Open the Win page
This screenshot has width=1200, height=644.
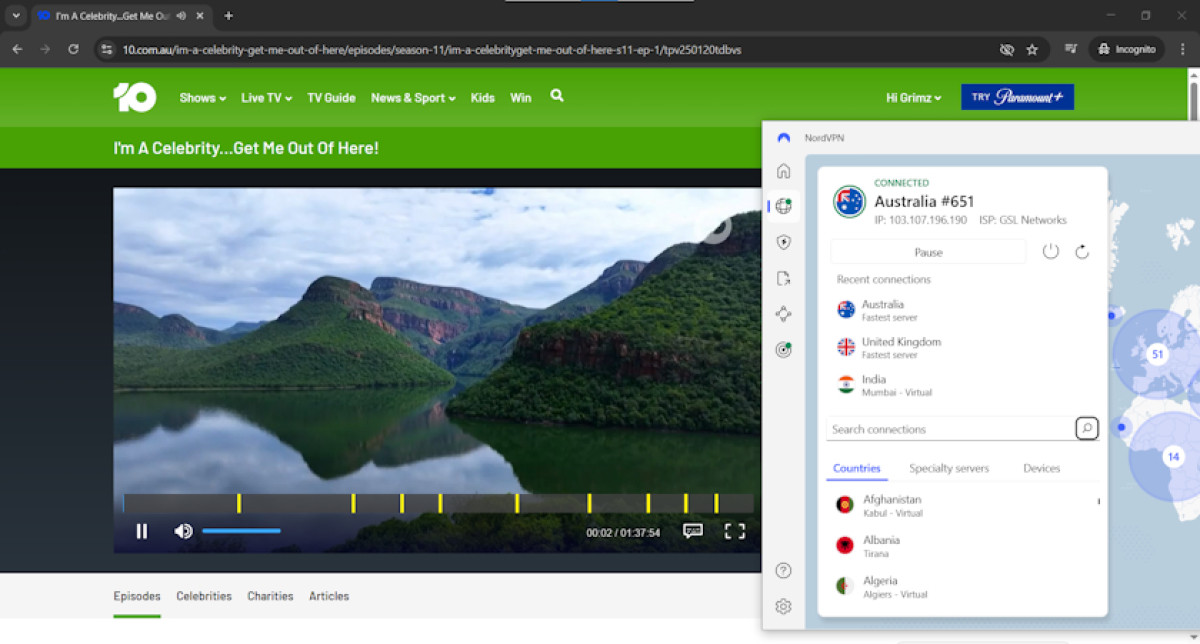point(521,98)
